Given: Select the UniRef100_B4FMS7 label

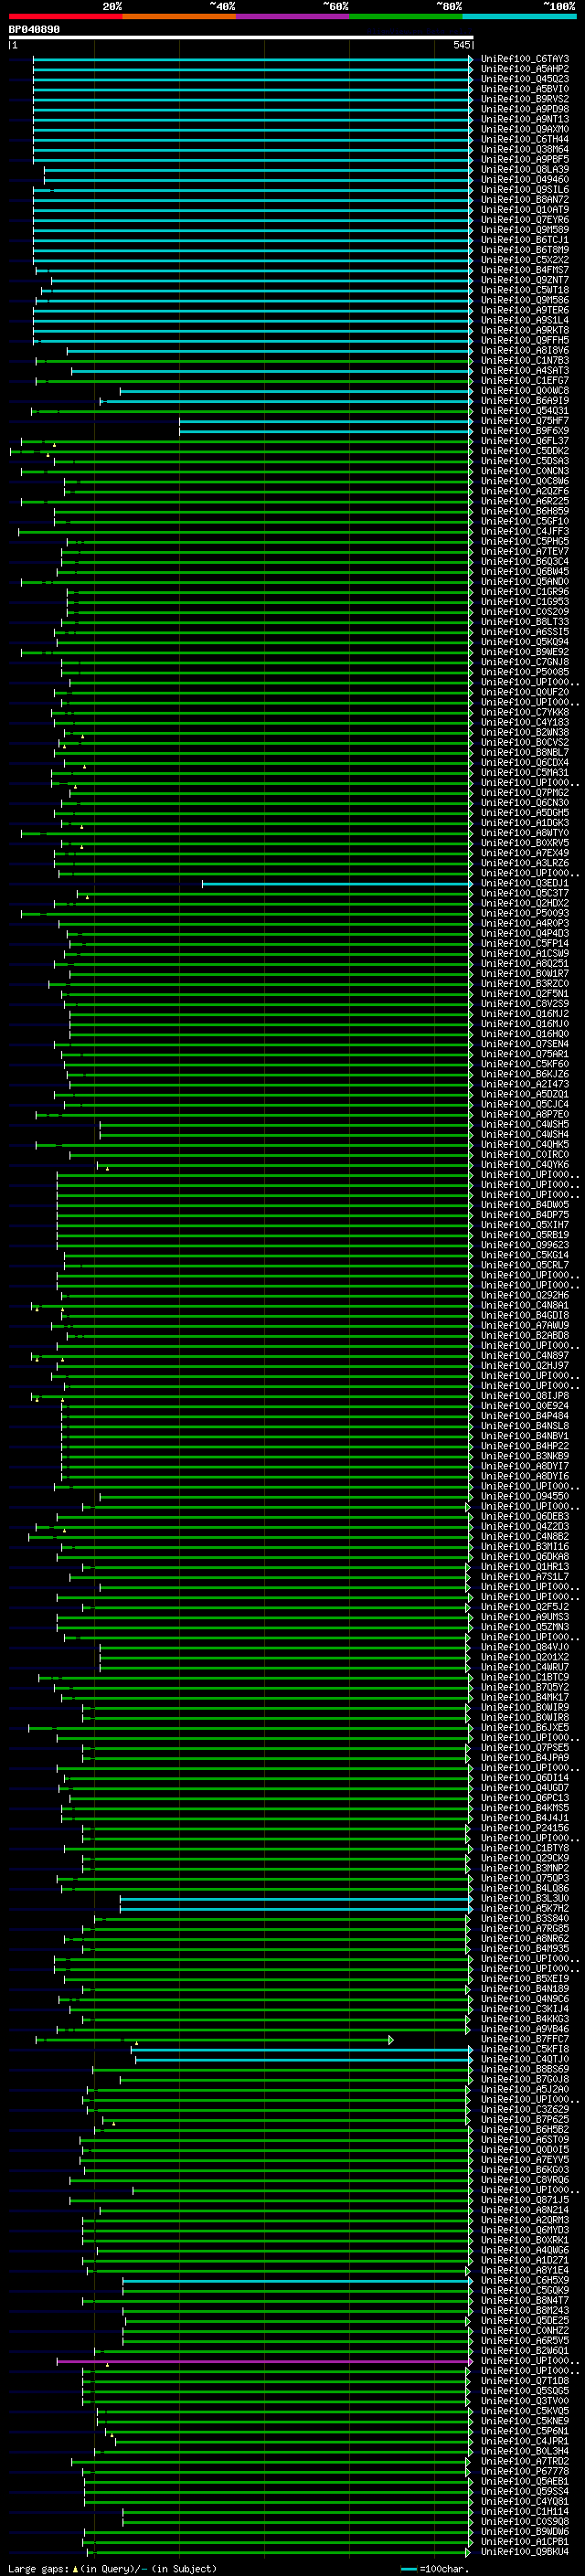Looking at the screenshot, I should click(524, 270).
